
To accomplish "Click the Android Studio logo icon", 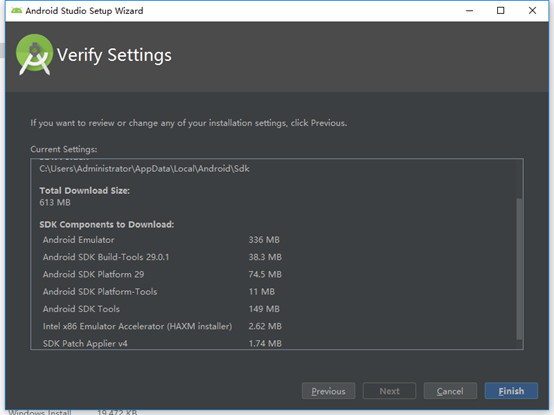I will tap(34, 54).
